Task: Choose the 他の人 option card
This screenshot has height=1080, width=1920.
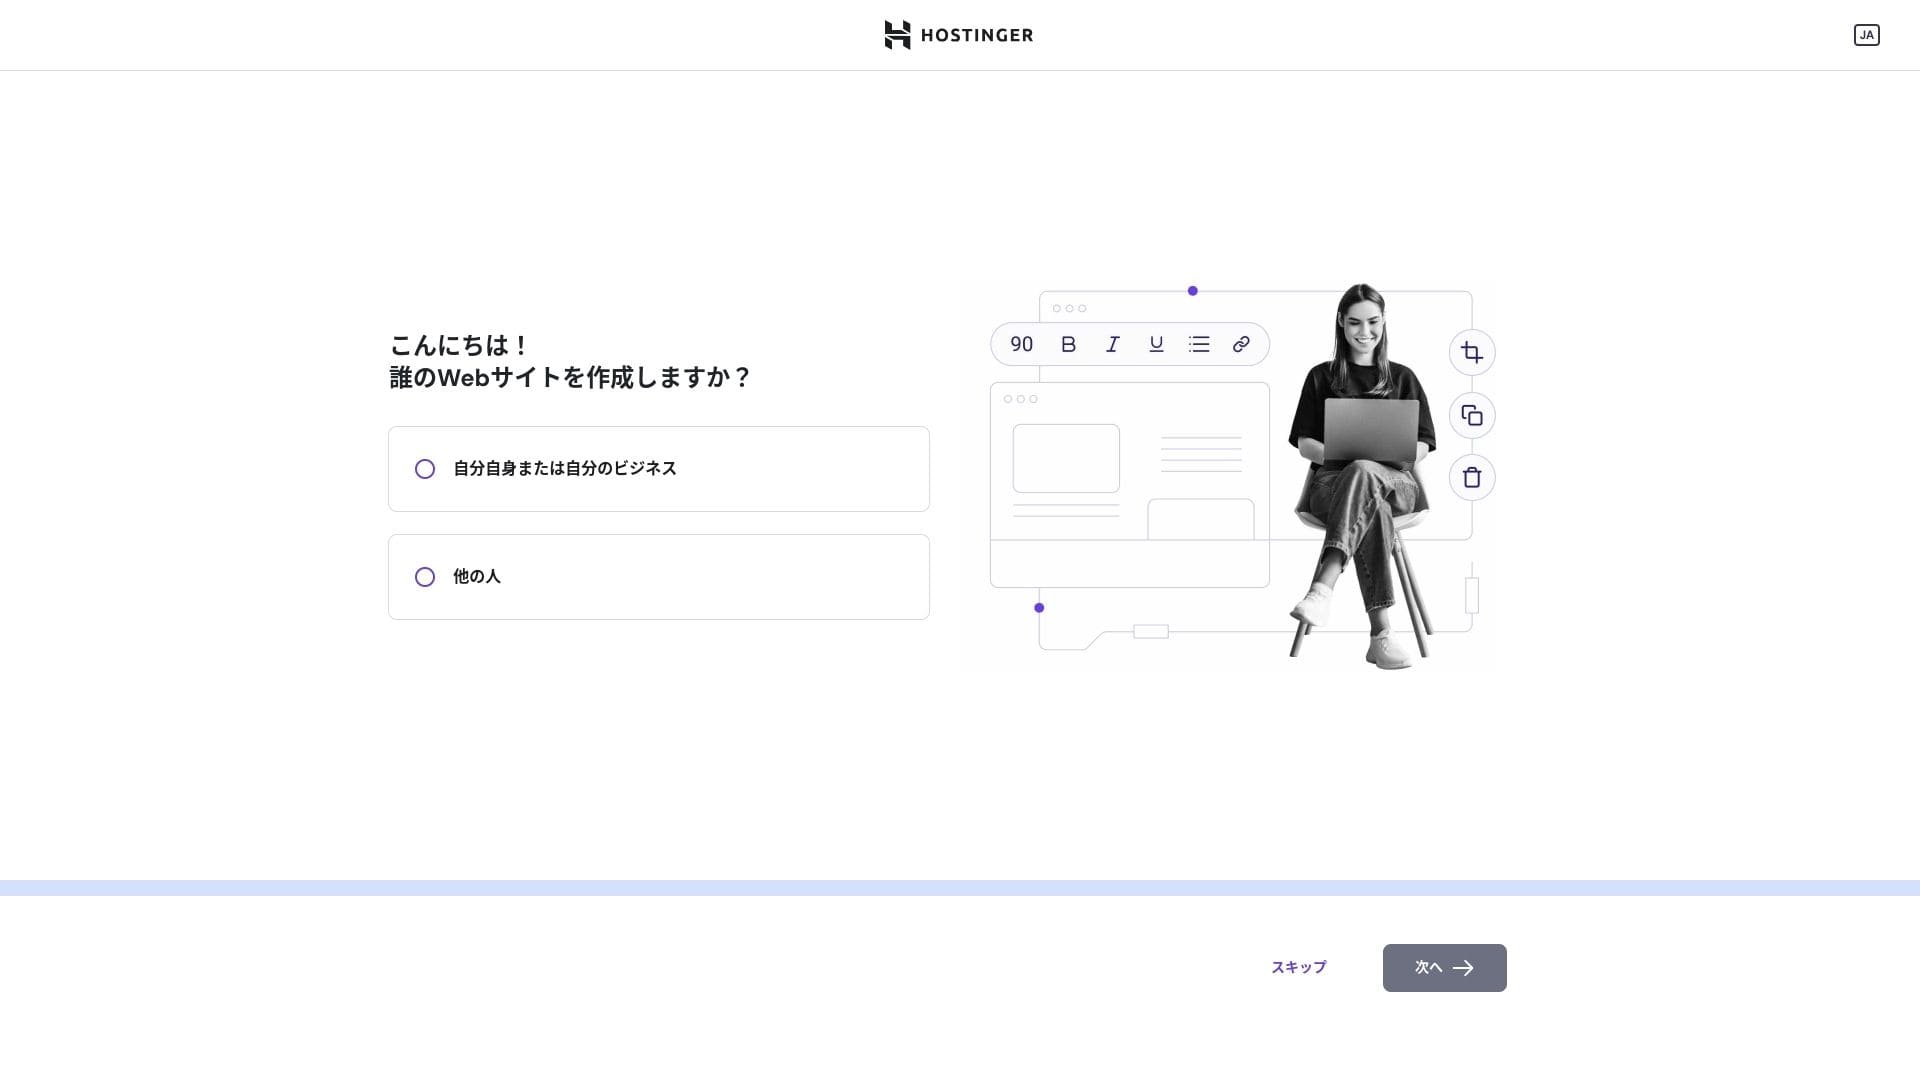Action: 659,577
